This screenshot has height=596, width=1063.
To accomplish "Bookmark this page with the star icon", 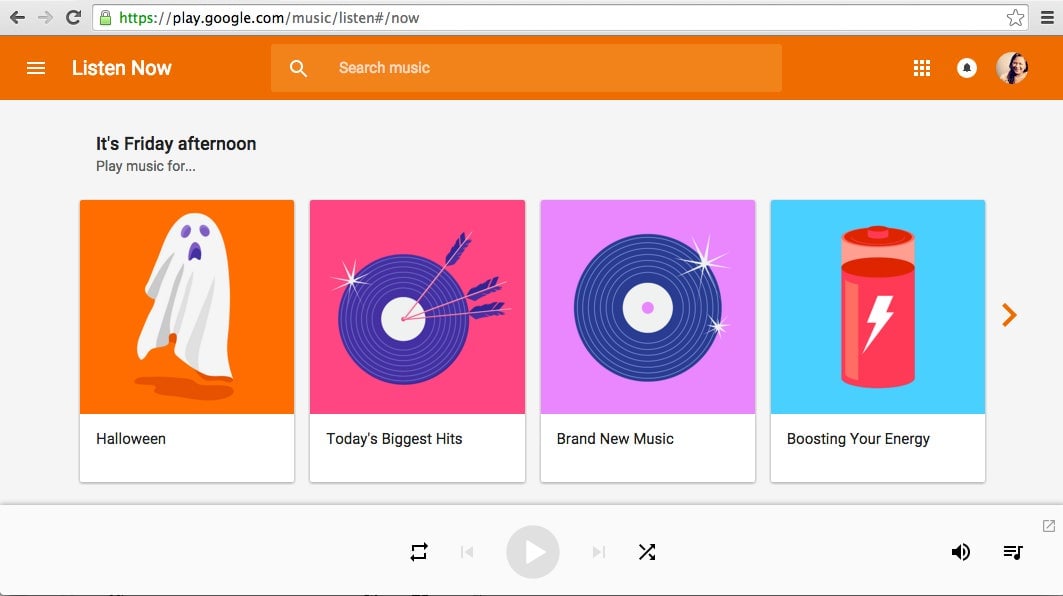I will pyautogui.click(x=1015, y=18).
